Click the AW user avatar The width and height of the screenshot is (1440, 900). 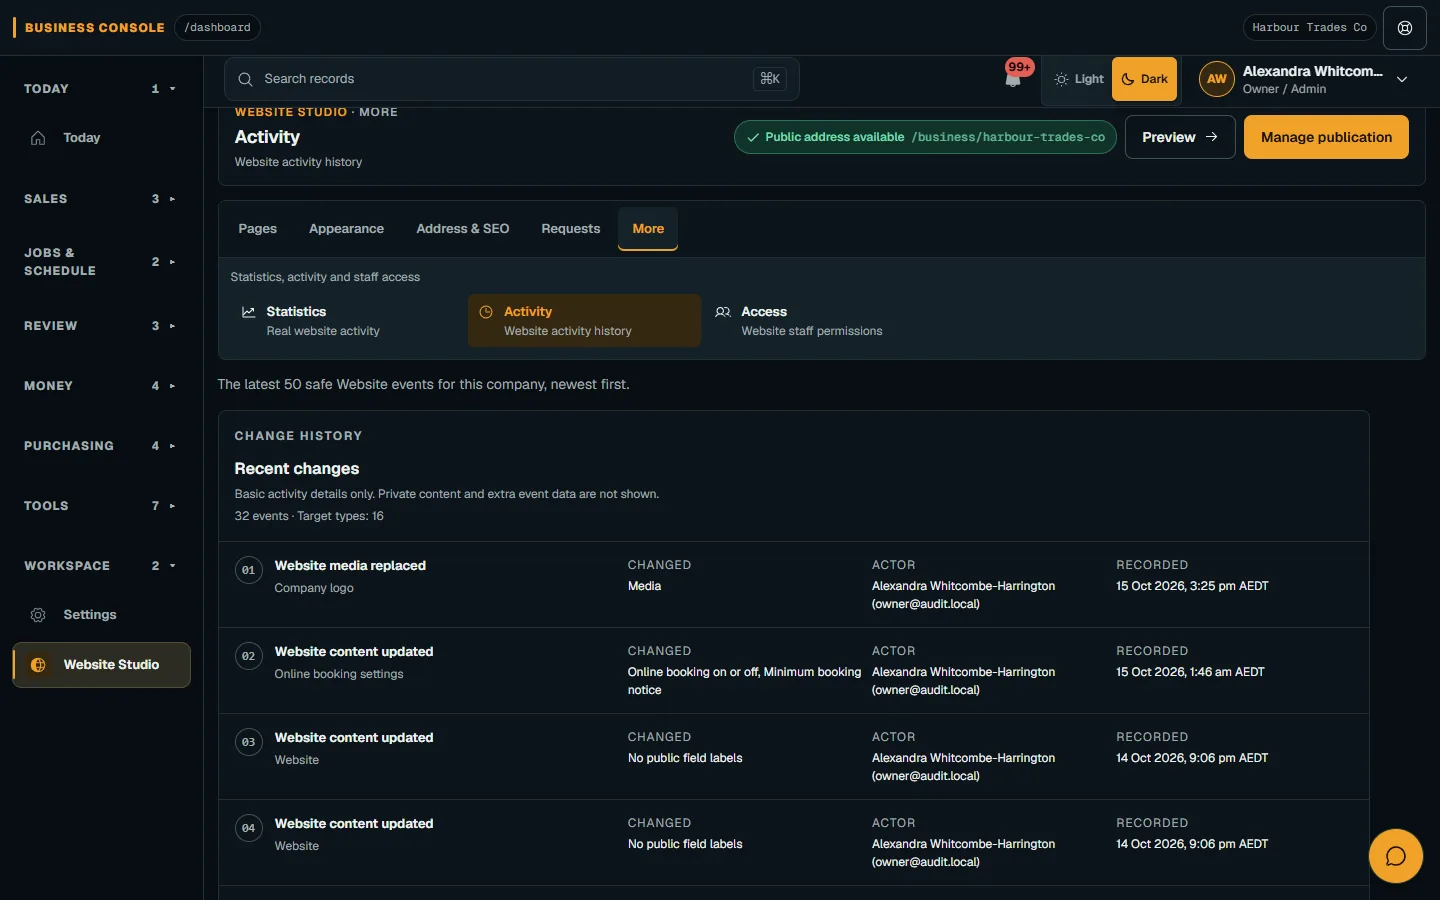pyautogui.click(x=1217, y=79)
